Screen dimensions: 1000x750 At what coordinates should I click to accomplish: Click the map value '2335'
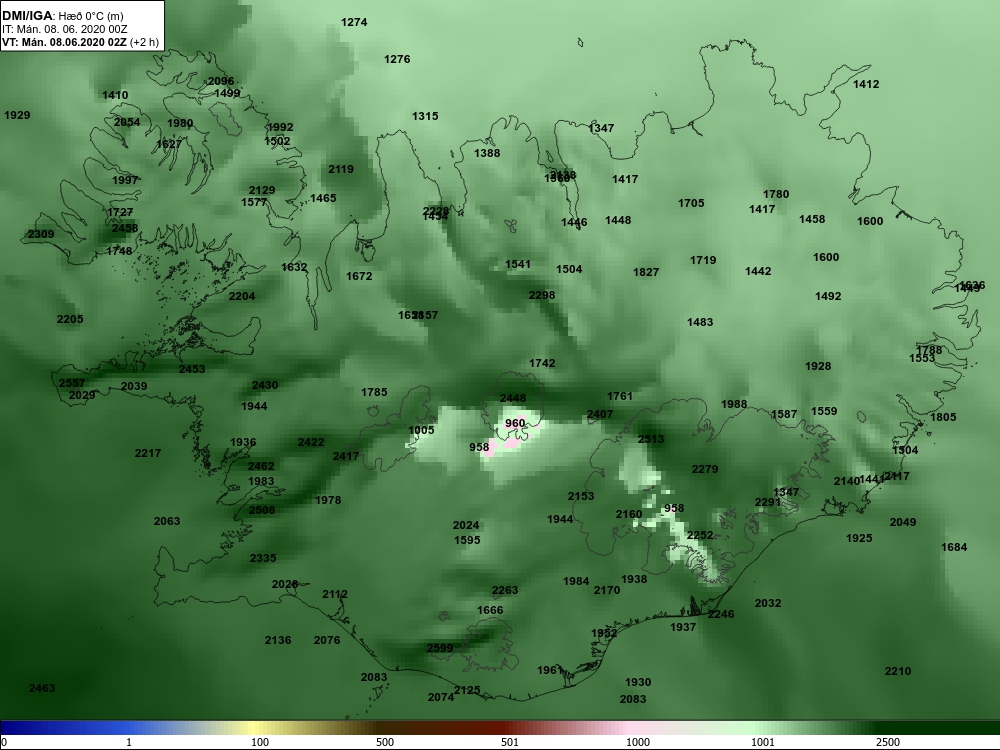tap(263, 559)
